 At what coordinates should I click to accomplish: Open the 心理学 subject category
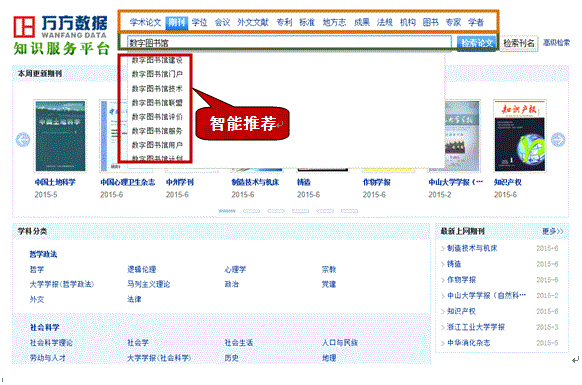click(235, 270)
